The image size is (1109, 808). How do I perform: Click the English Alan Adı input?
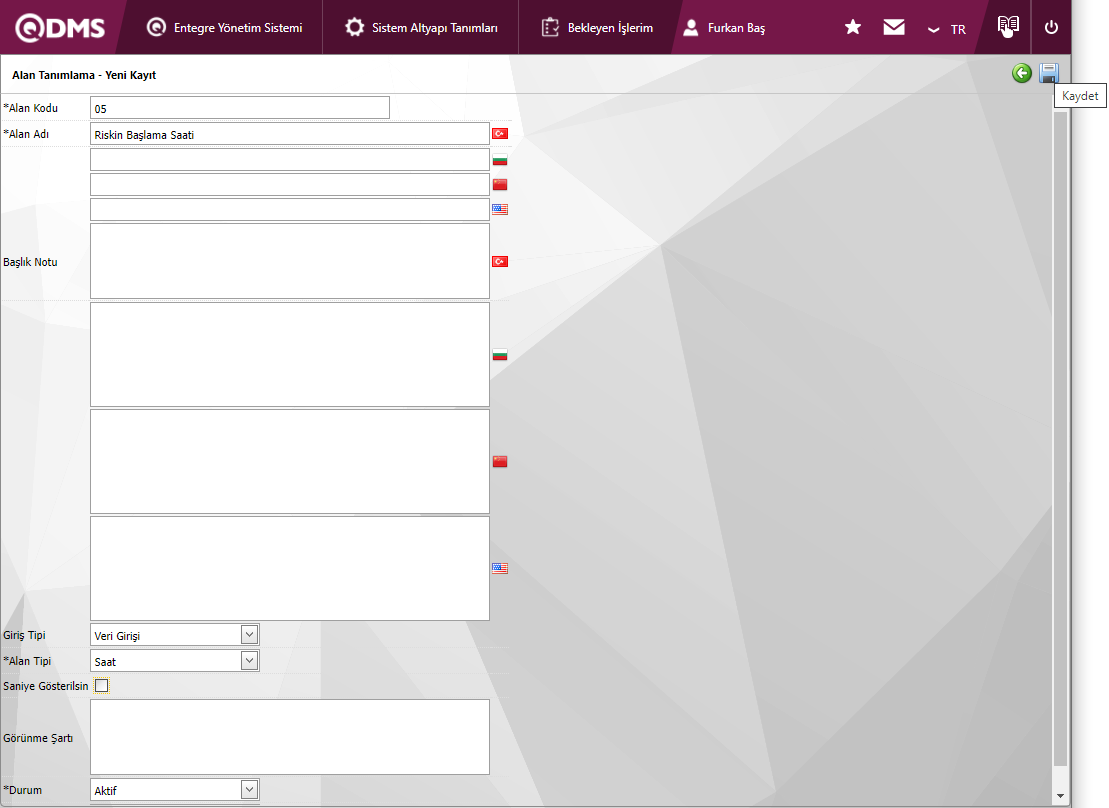(290, 209)
